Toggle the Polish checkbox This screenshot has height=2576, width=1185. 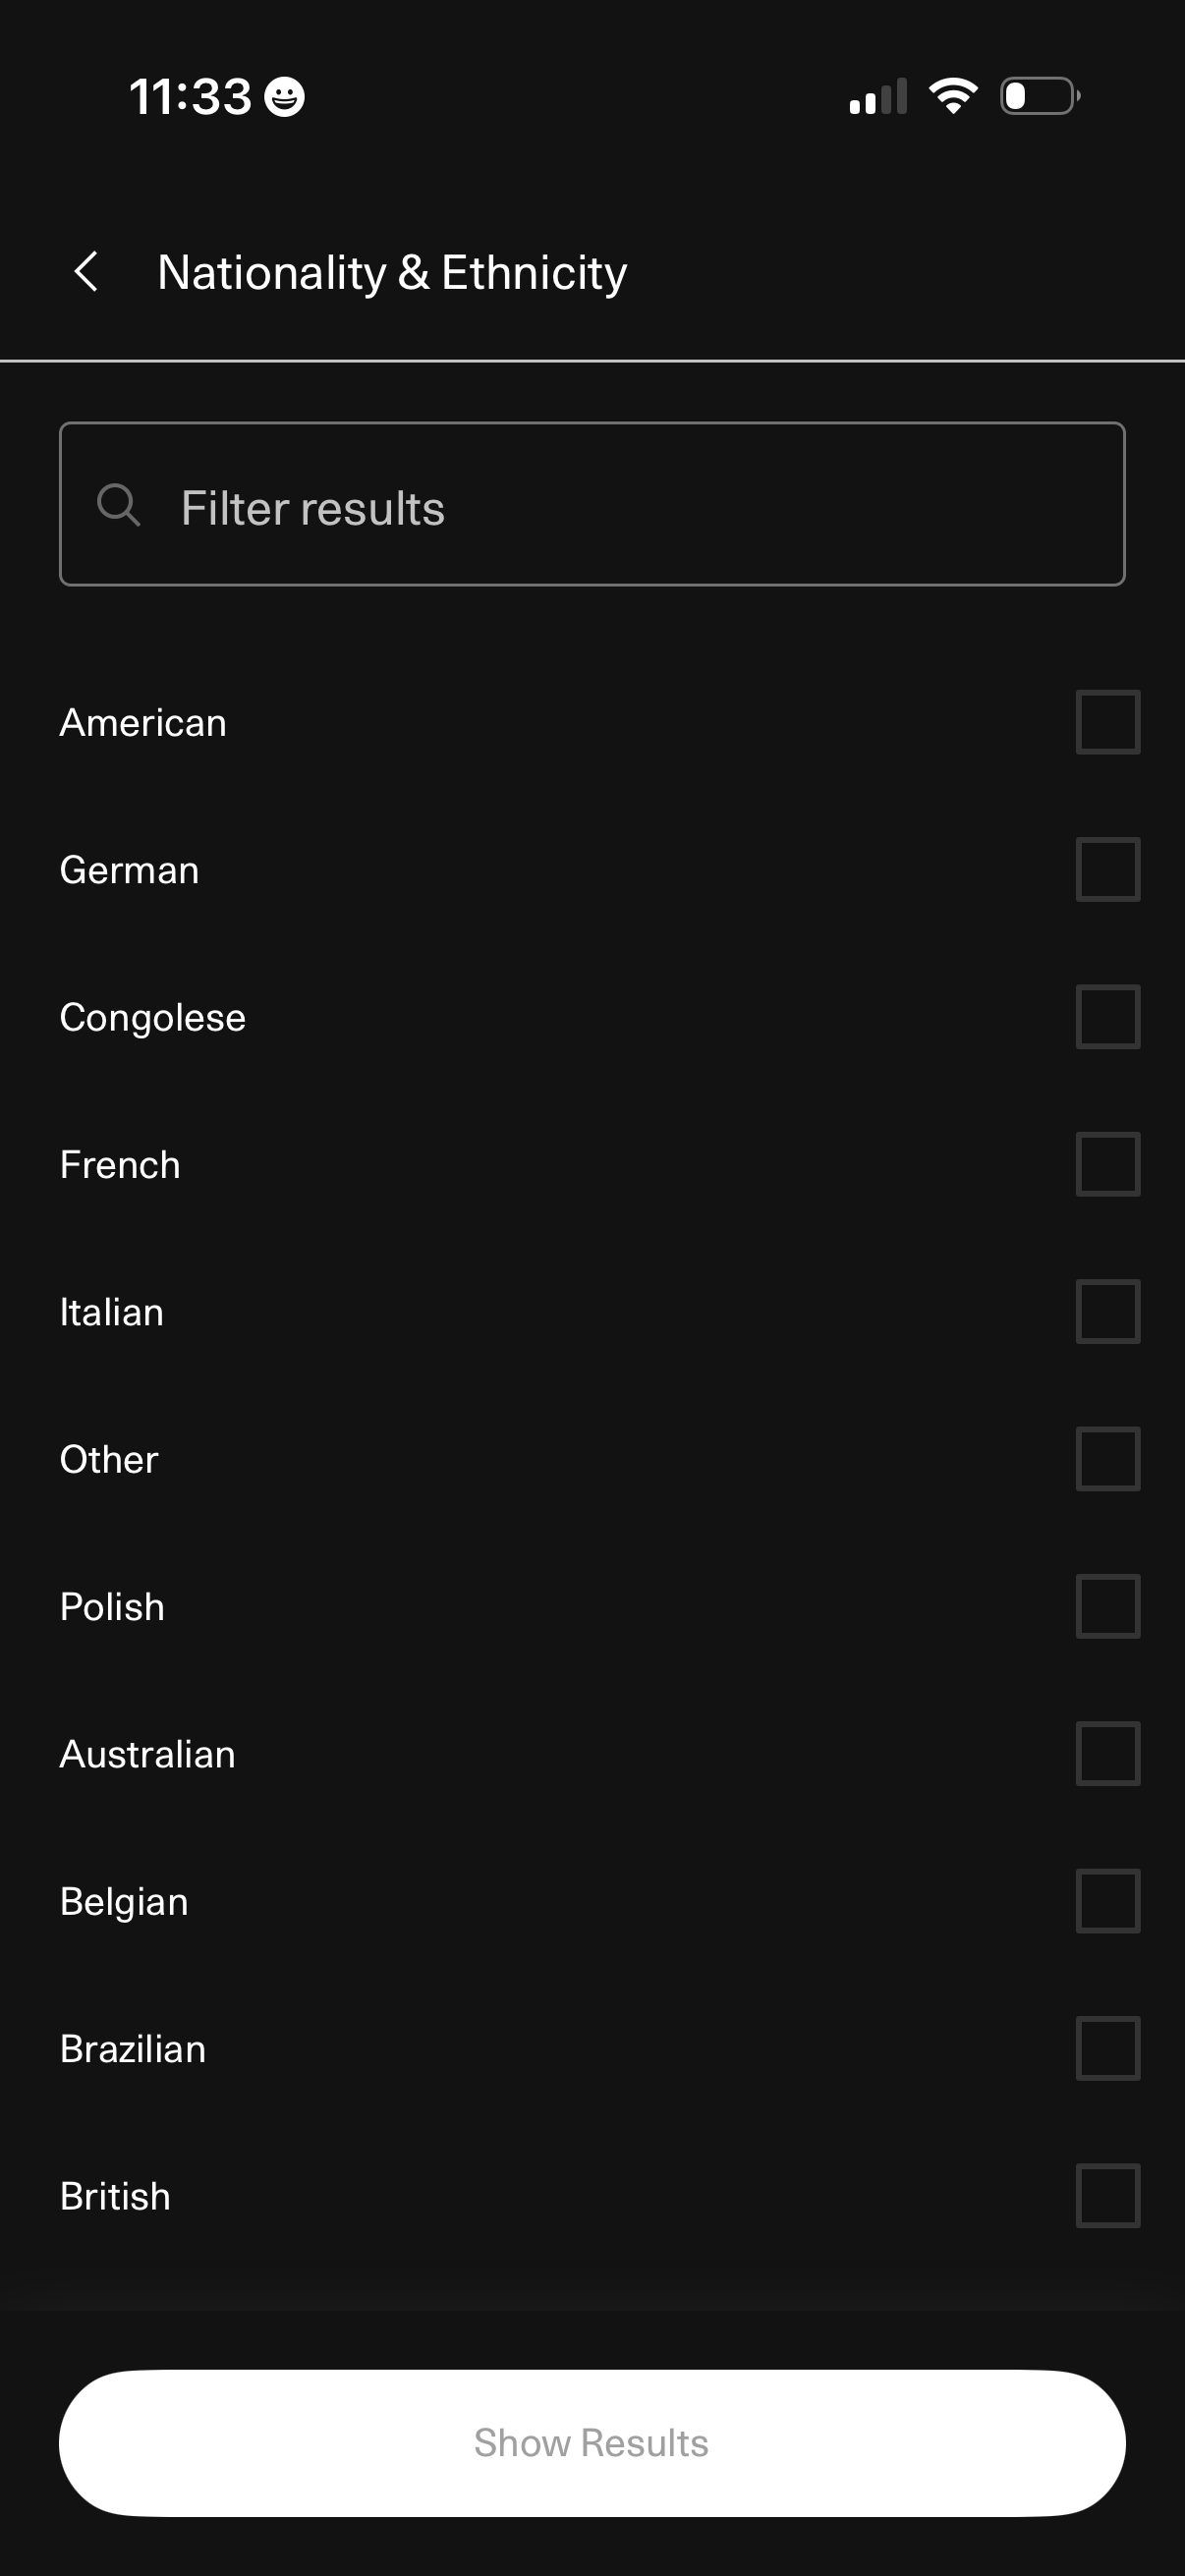tap(1107, 1606)
